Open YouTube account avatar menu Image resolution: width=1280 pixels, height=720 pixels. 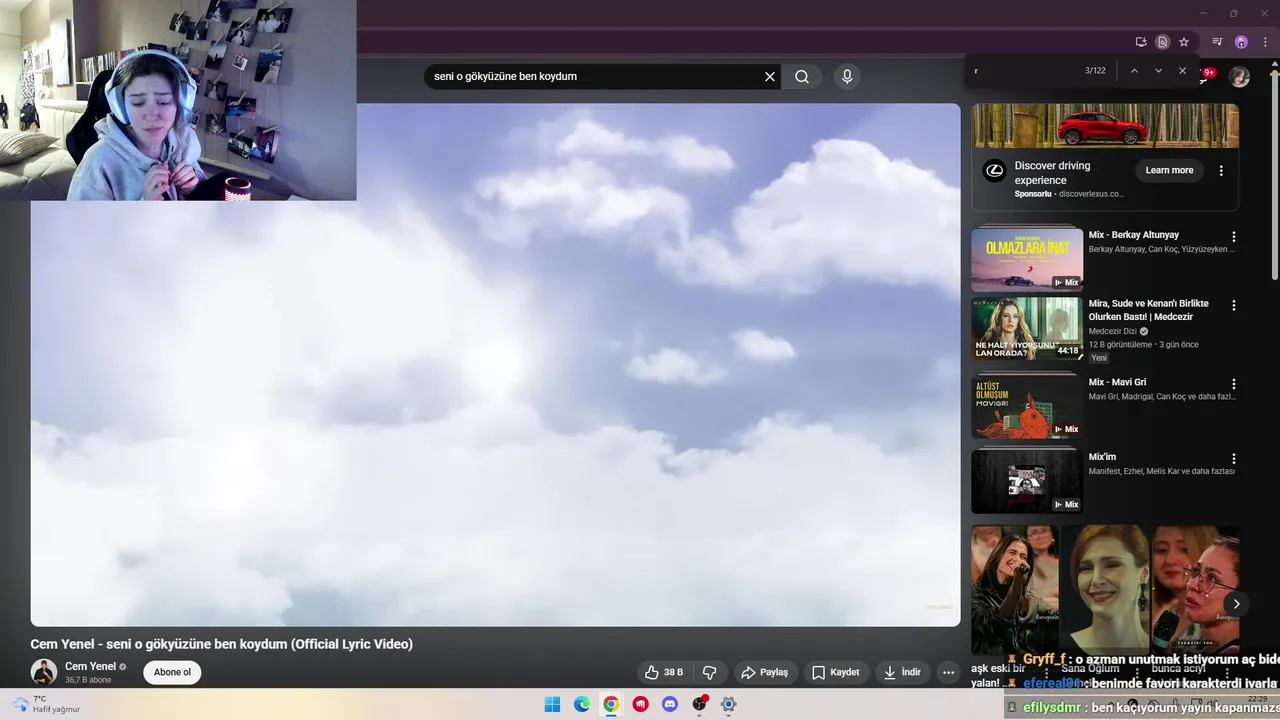pyautogui.click(x=1239, y=77)
